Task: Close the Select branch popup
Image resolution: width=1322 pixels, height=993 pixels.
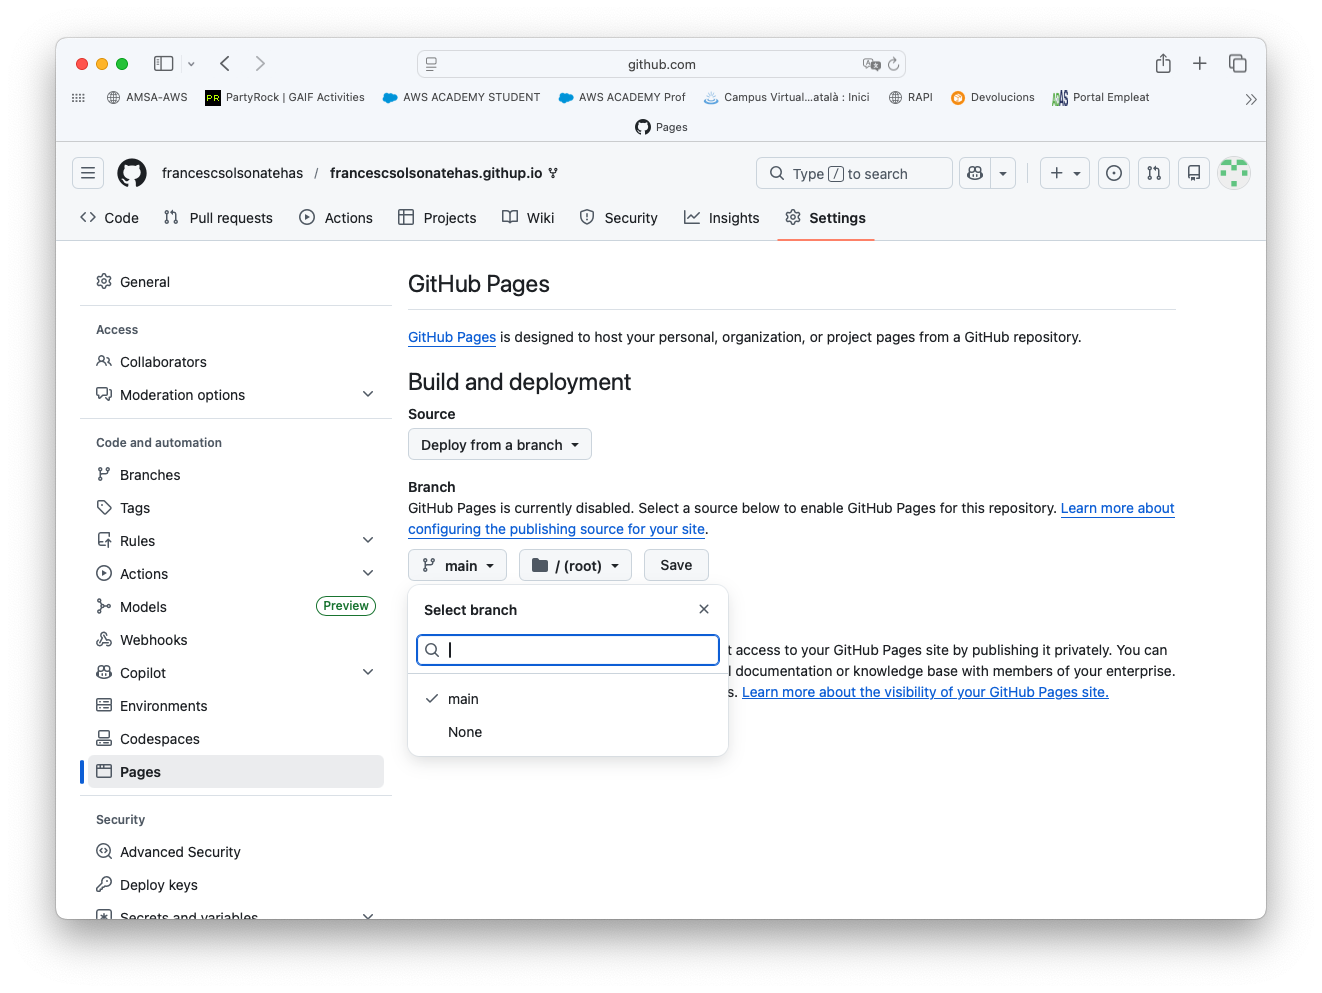Action: pyautogui.click(x=704, y=609)
